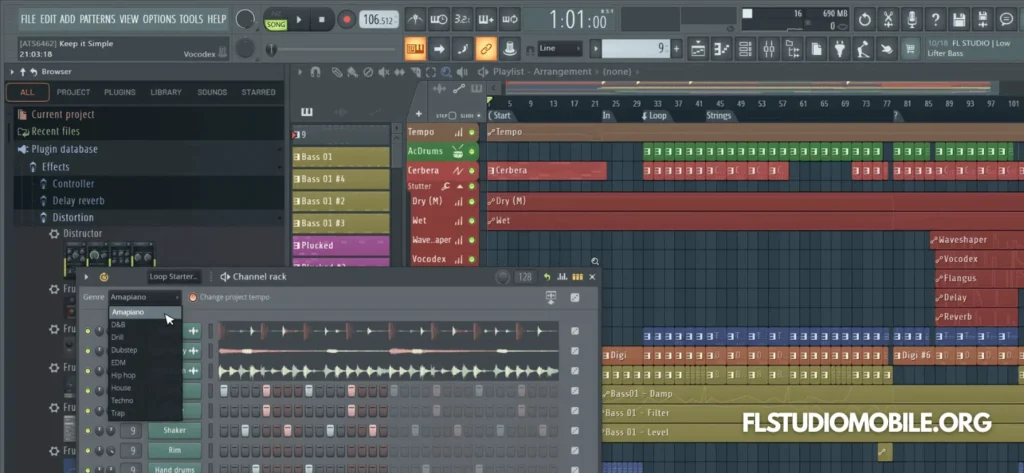Mute the Rim channel via green LED
Screen dimensions: 1024x473
[x=88, y=450]
